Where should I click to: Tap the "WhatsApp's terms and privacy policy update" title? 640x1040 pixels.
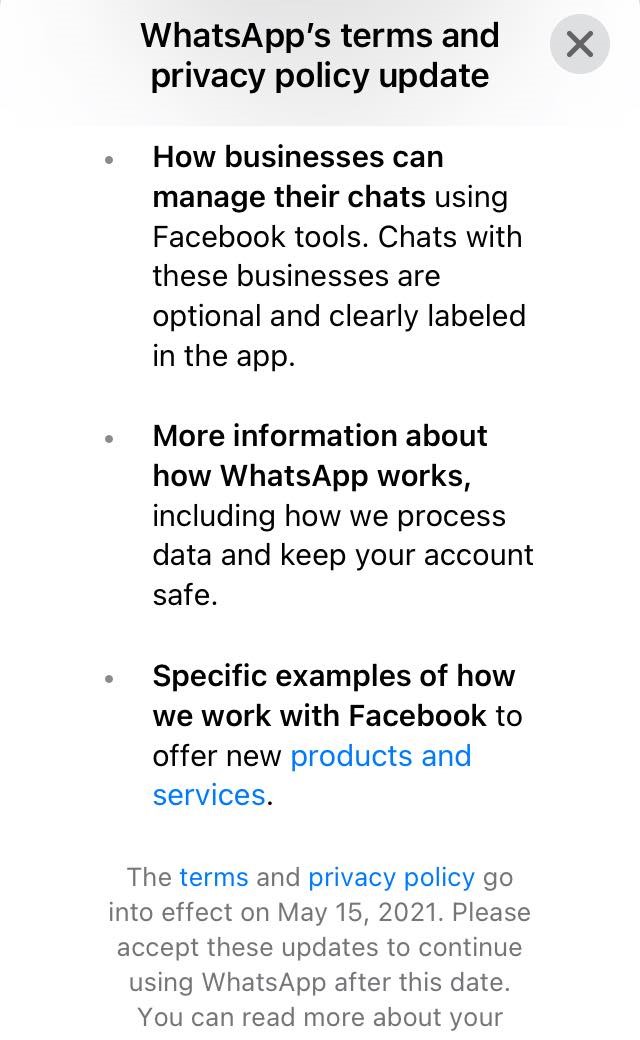(320, 56)
